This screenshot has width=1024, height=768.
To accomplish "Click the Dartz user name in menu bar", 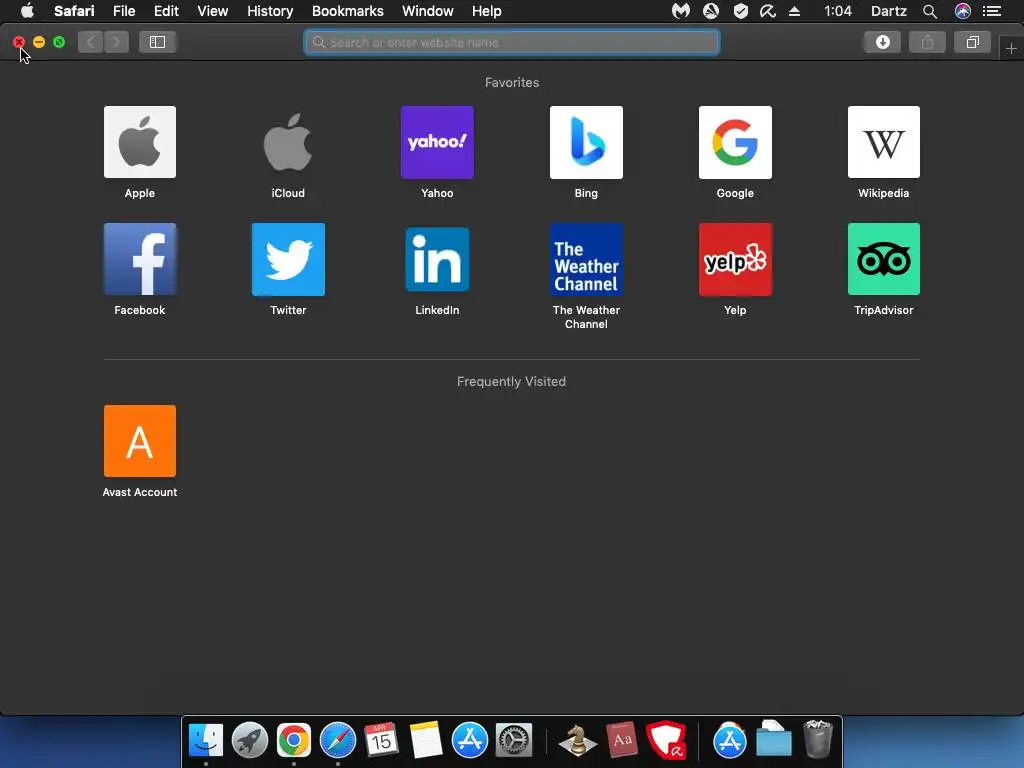I will point(889,11).
